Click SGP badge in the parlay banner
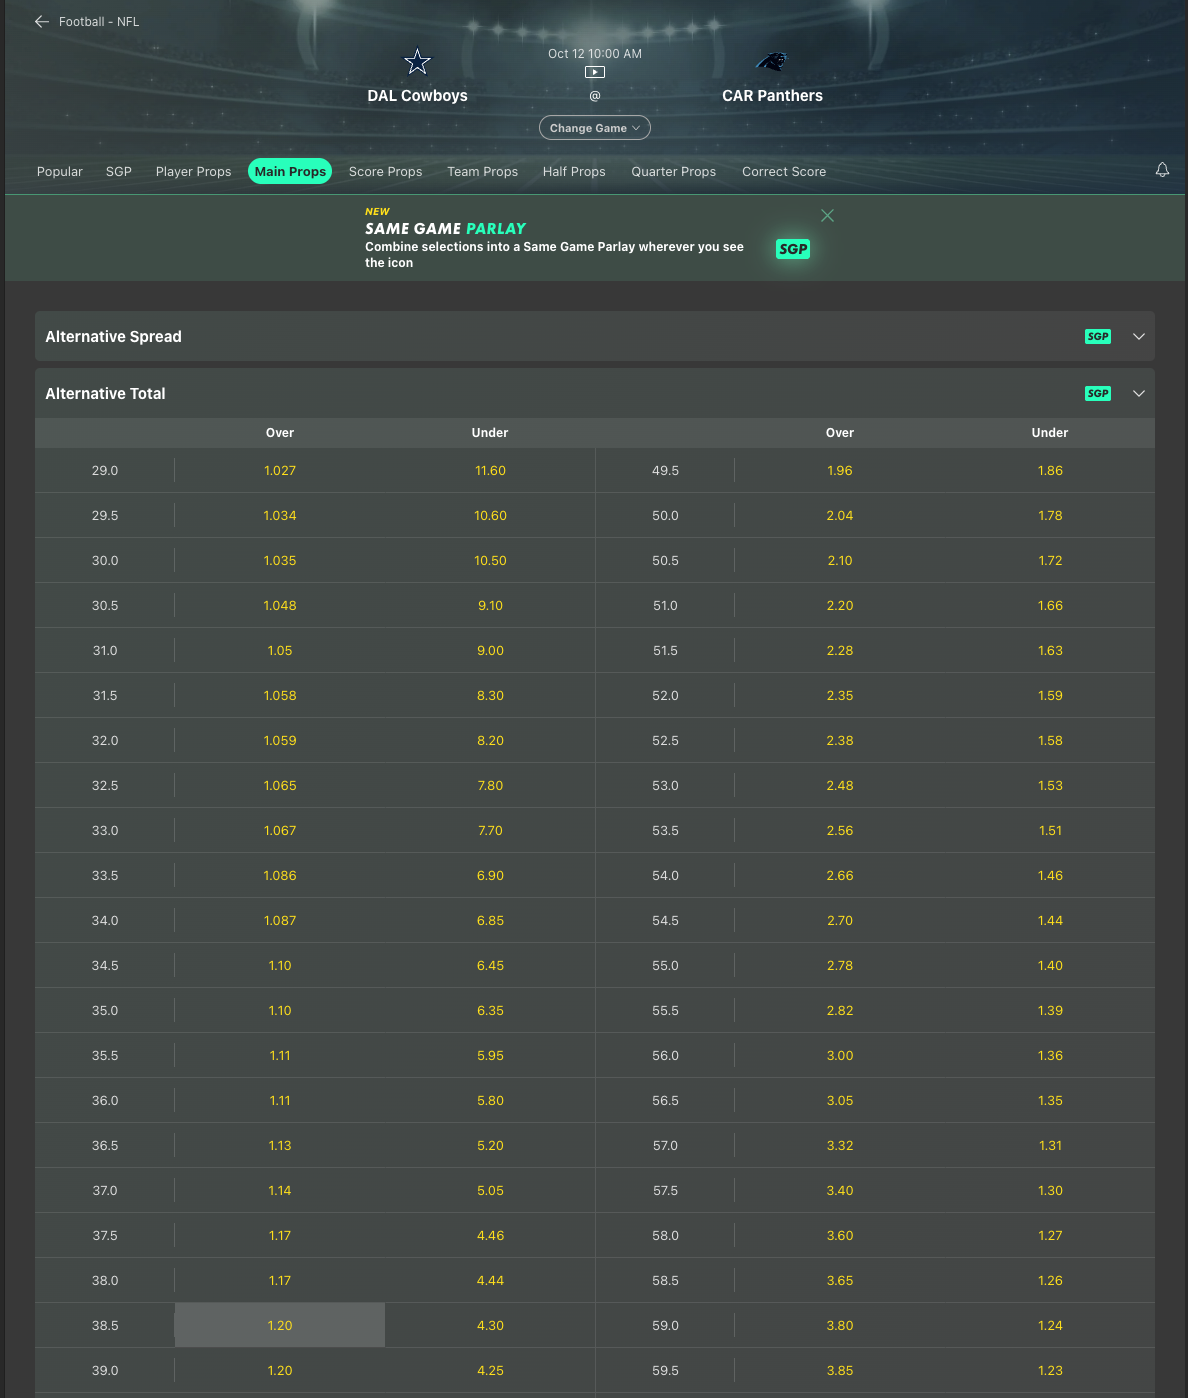The image size is (1188, 1398). 792,249
